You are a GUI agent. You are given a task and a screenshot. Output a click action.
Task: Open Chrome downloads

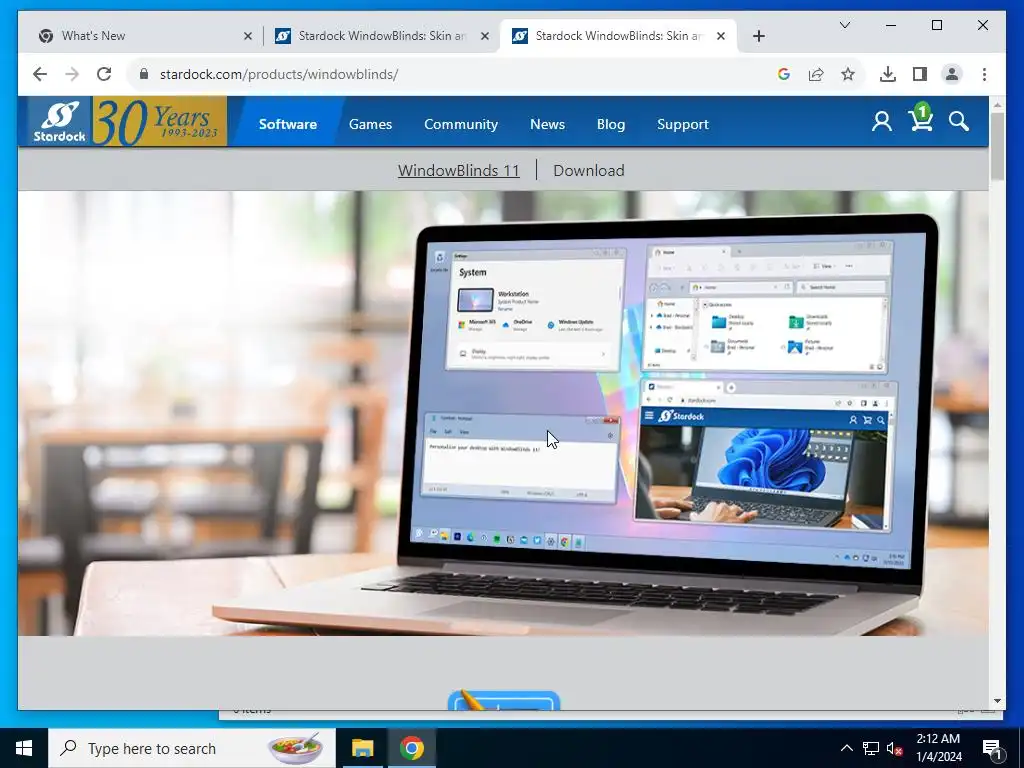click(x=888, y=74)
